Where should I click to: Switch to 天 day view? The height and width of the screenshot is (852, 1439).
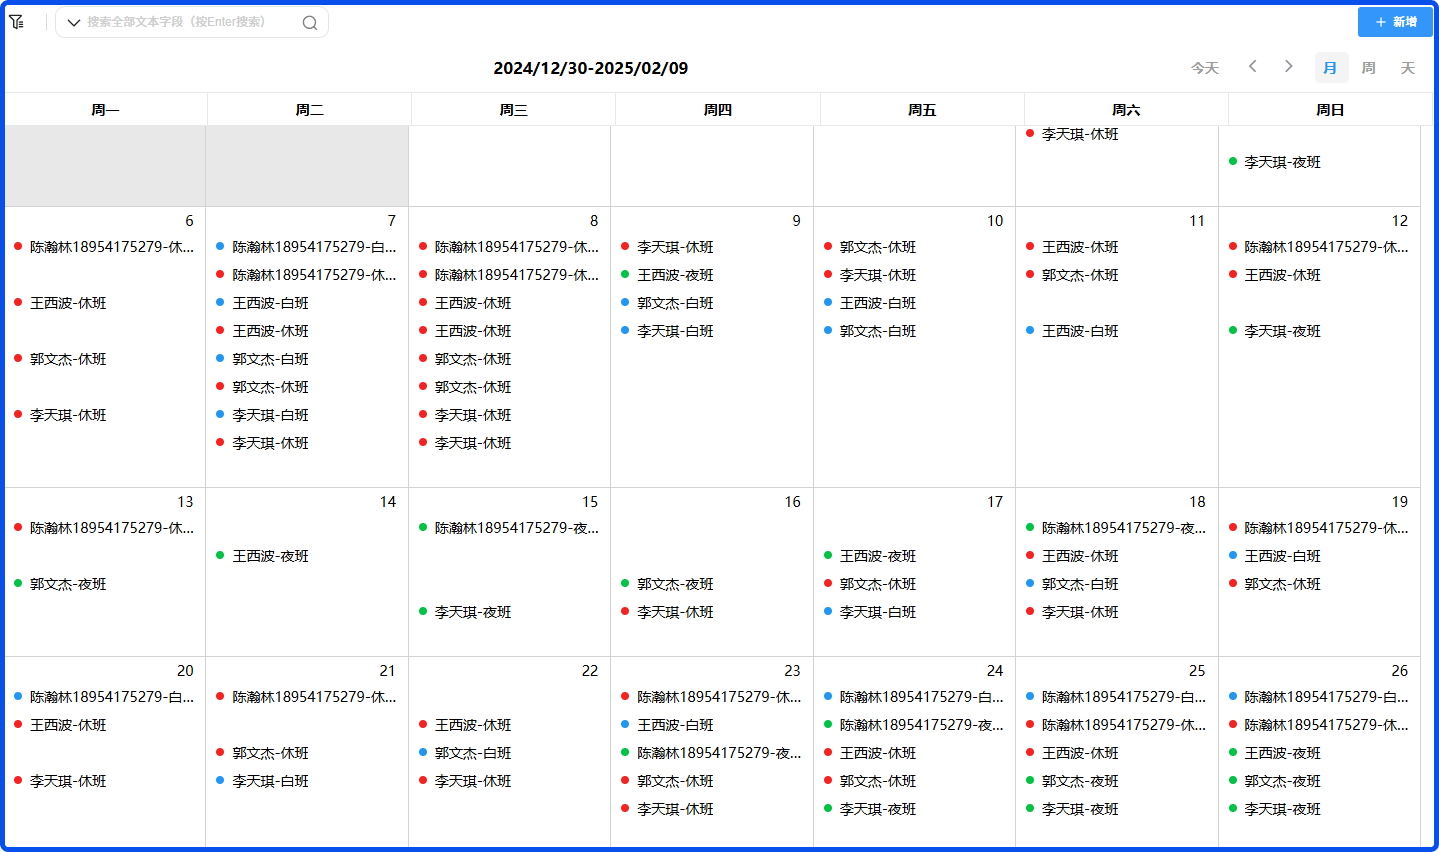click(x=1408, y=68)
